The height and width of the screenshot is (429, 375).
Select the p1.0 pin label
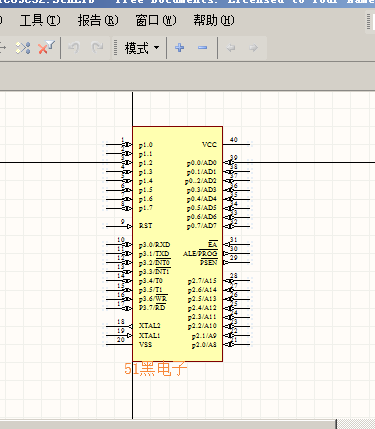coord(146,145)
